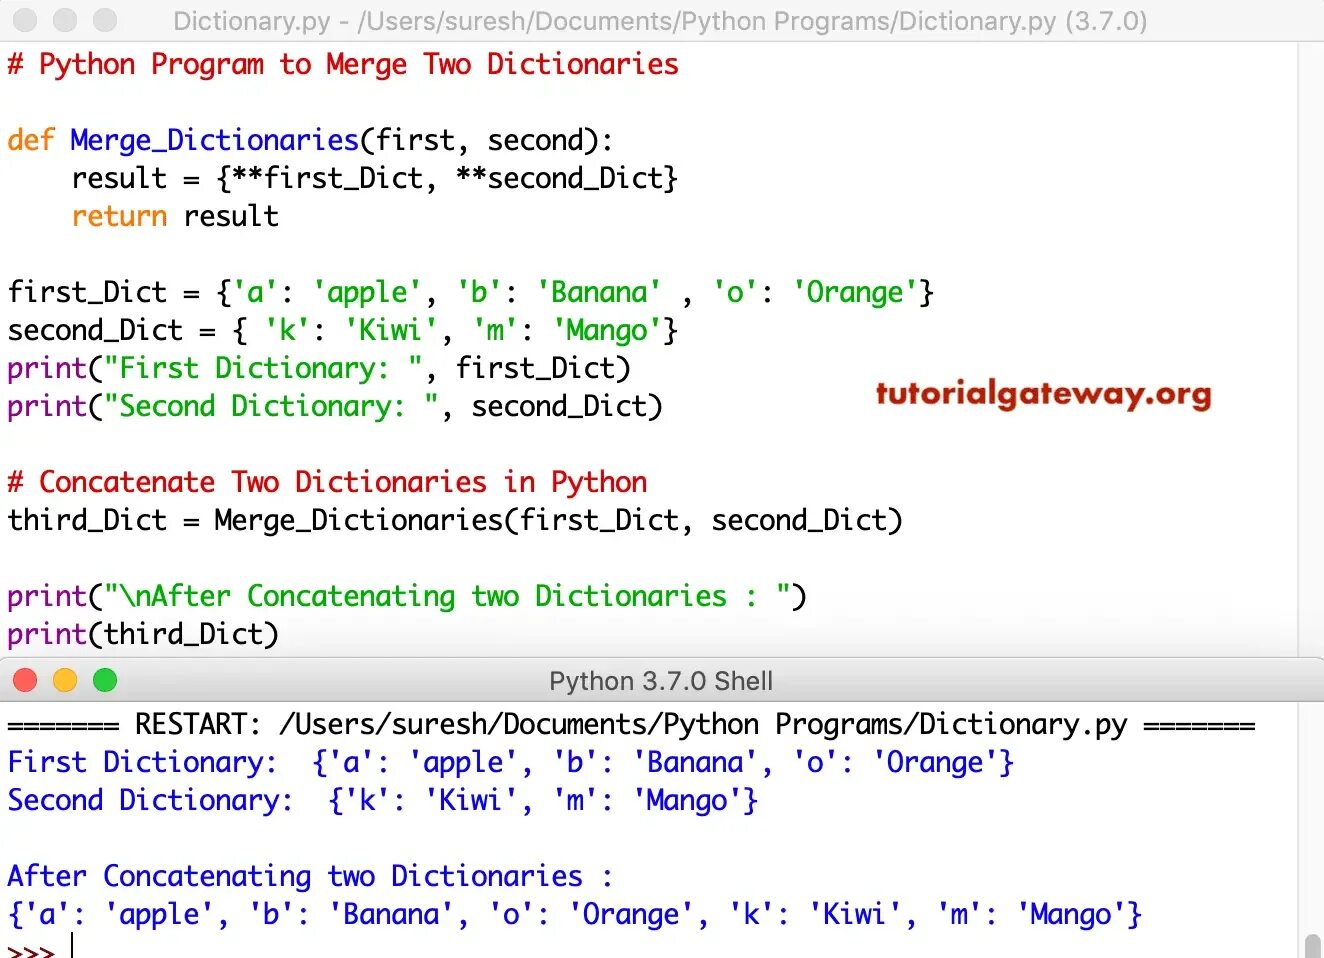
Task: Click the 'Second Dictionary:' shell output line
Action: (383, 801)
